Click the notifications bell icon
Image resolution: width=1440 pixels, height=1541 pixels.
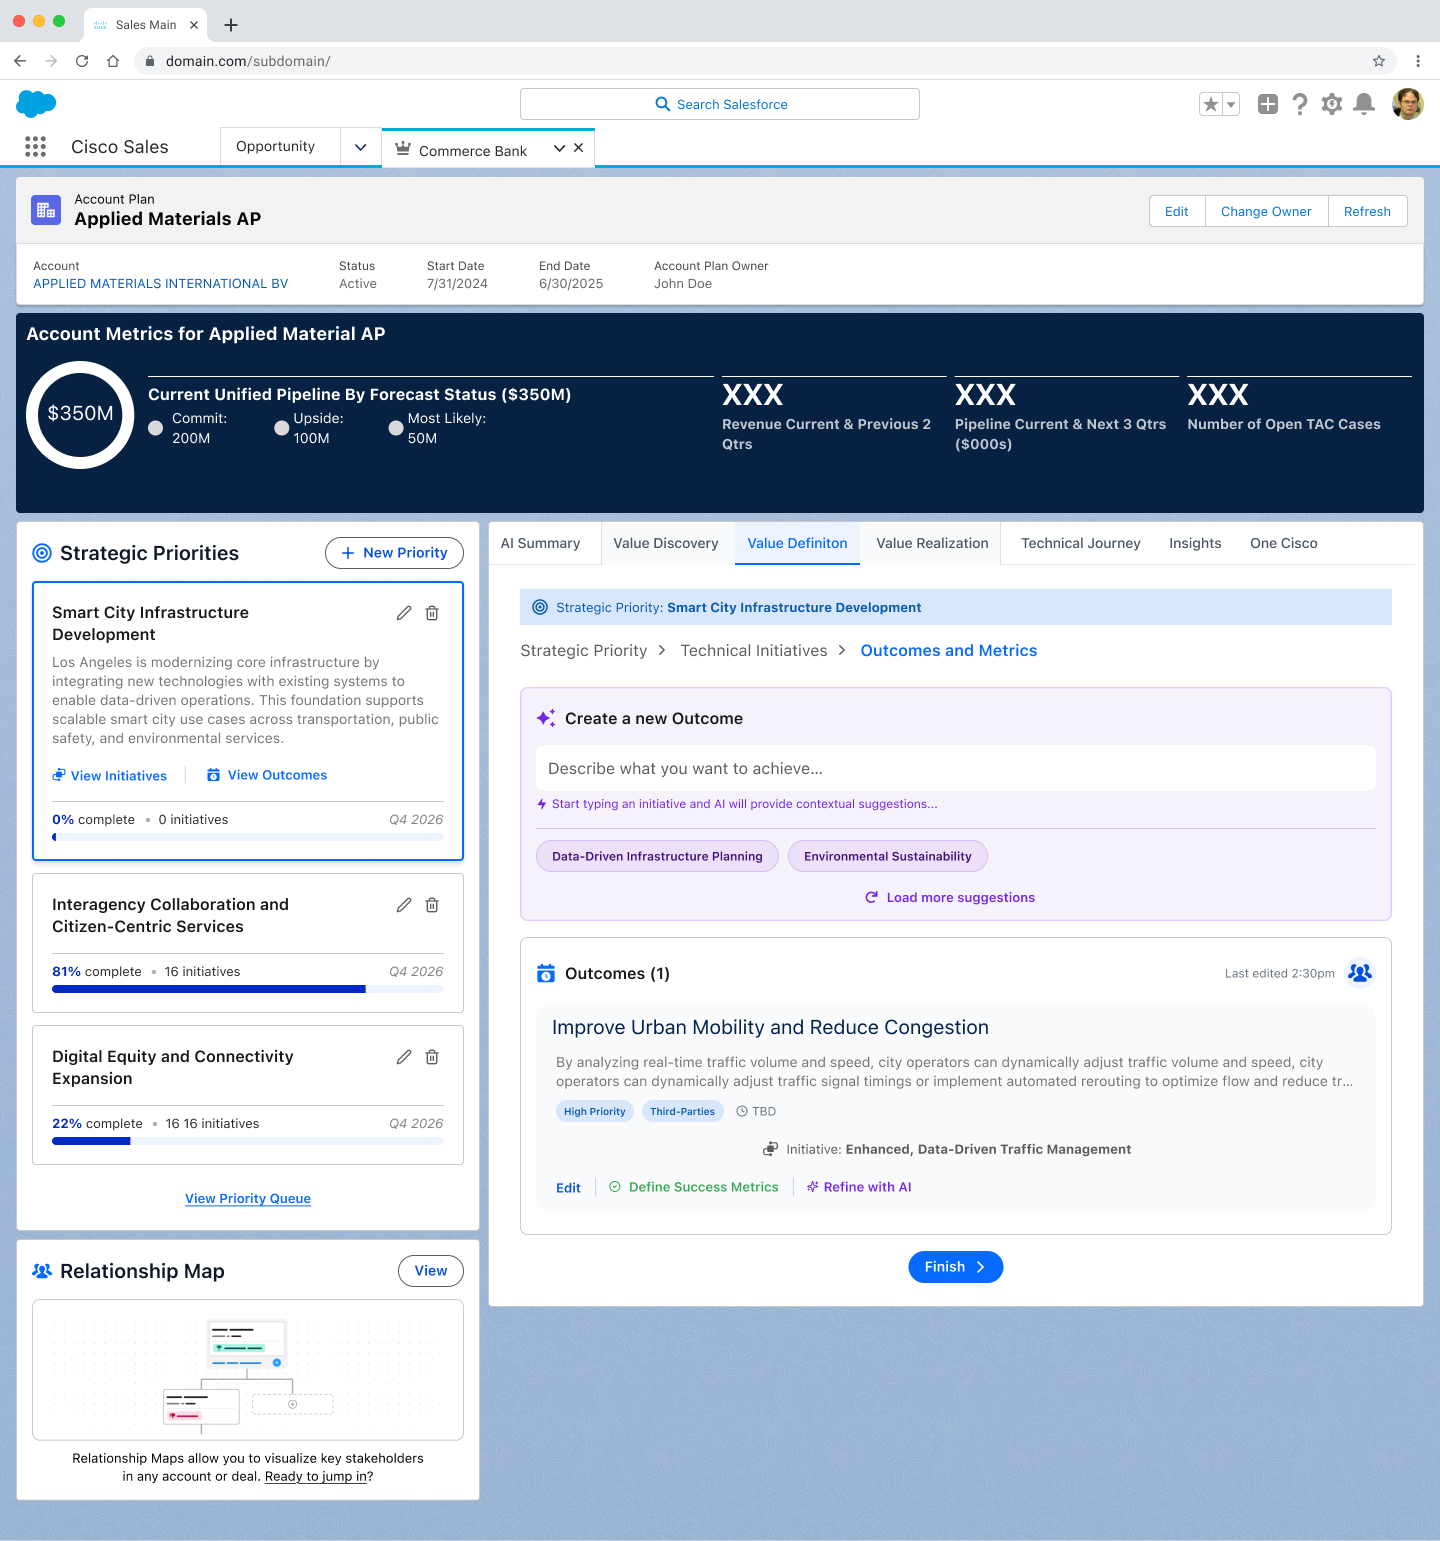click(1363, 104)
